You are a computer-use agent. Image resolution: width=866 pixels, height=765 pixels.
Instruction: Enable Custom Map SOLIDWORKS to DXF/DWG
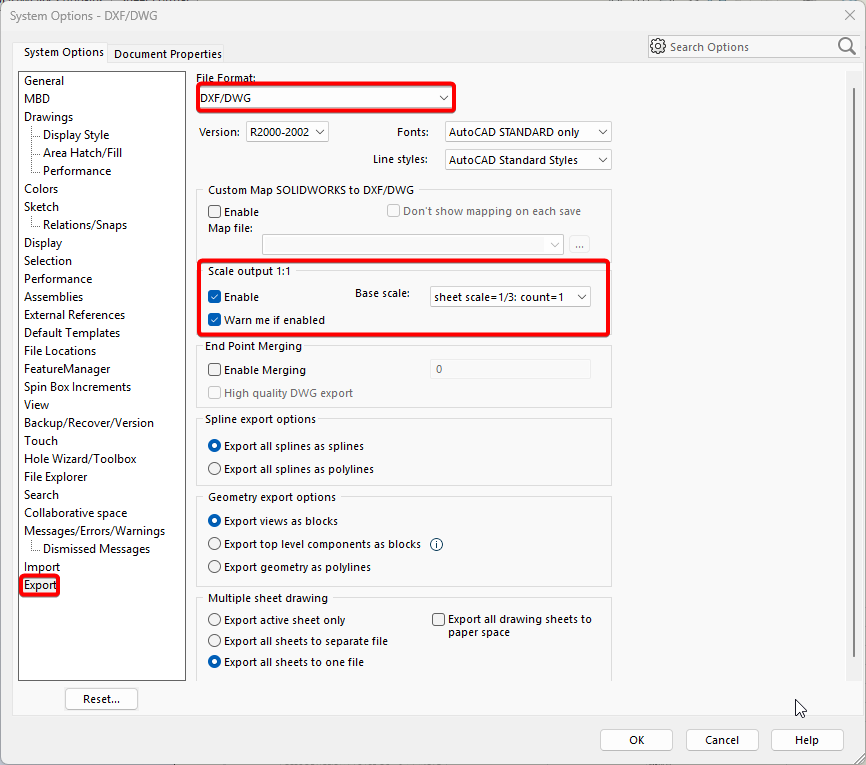click(x=214, y=212)
